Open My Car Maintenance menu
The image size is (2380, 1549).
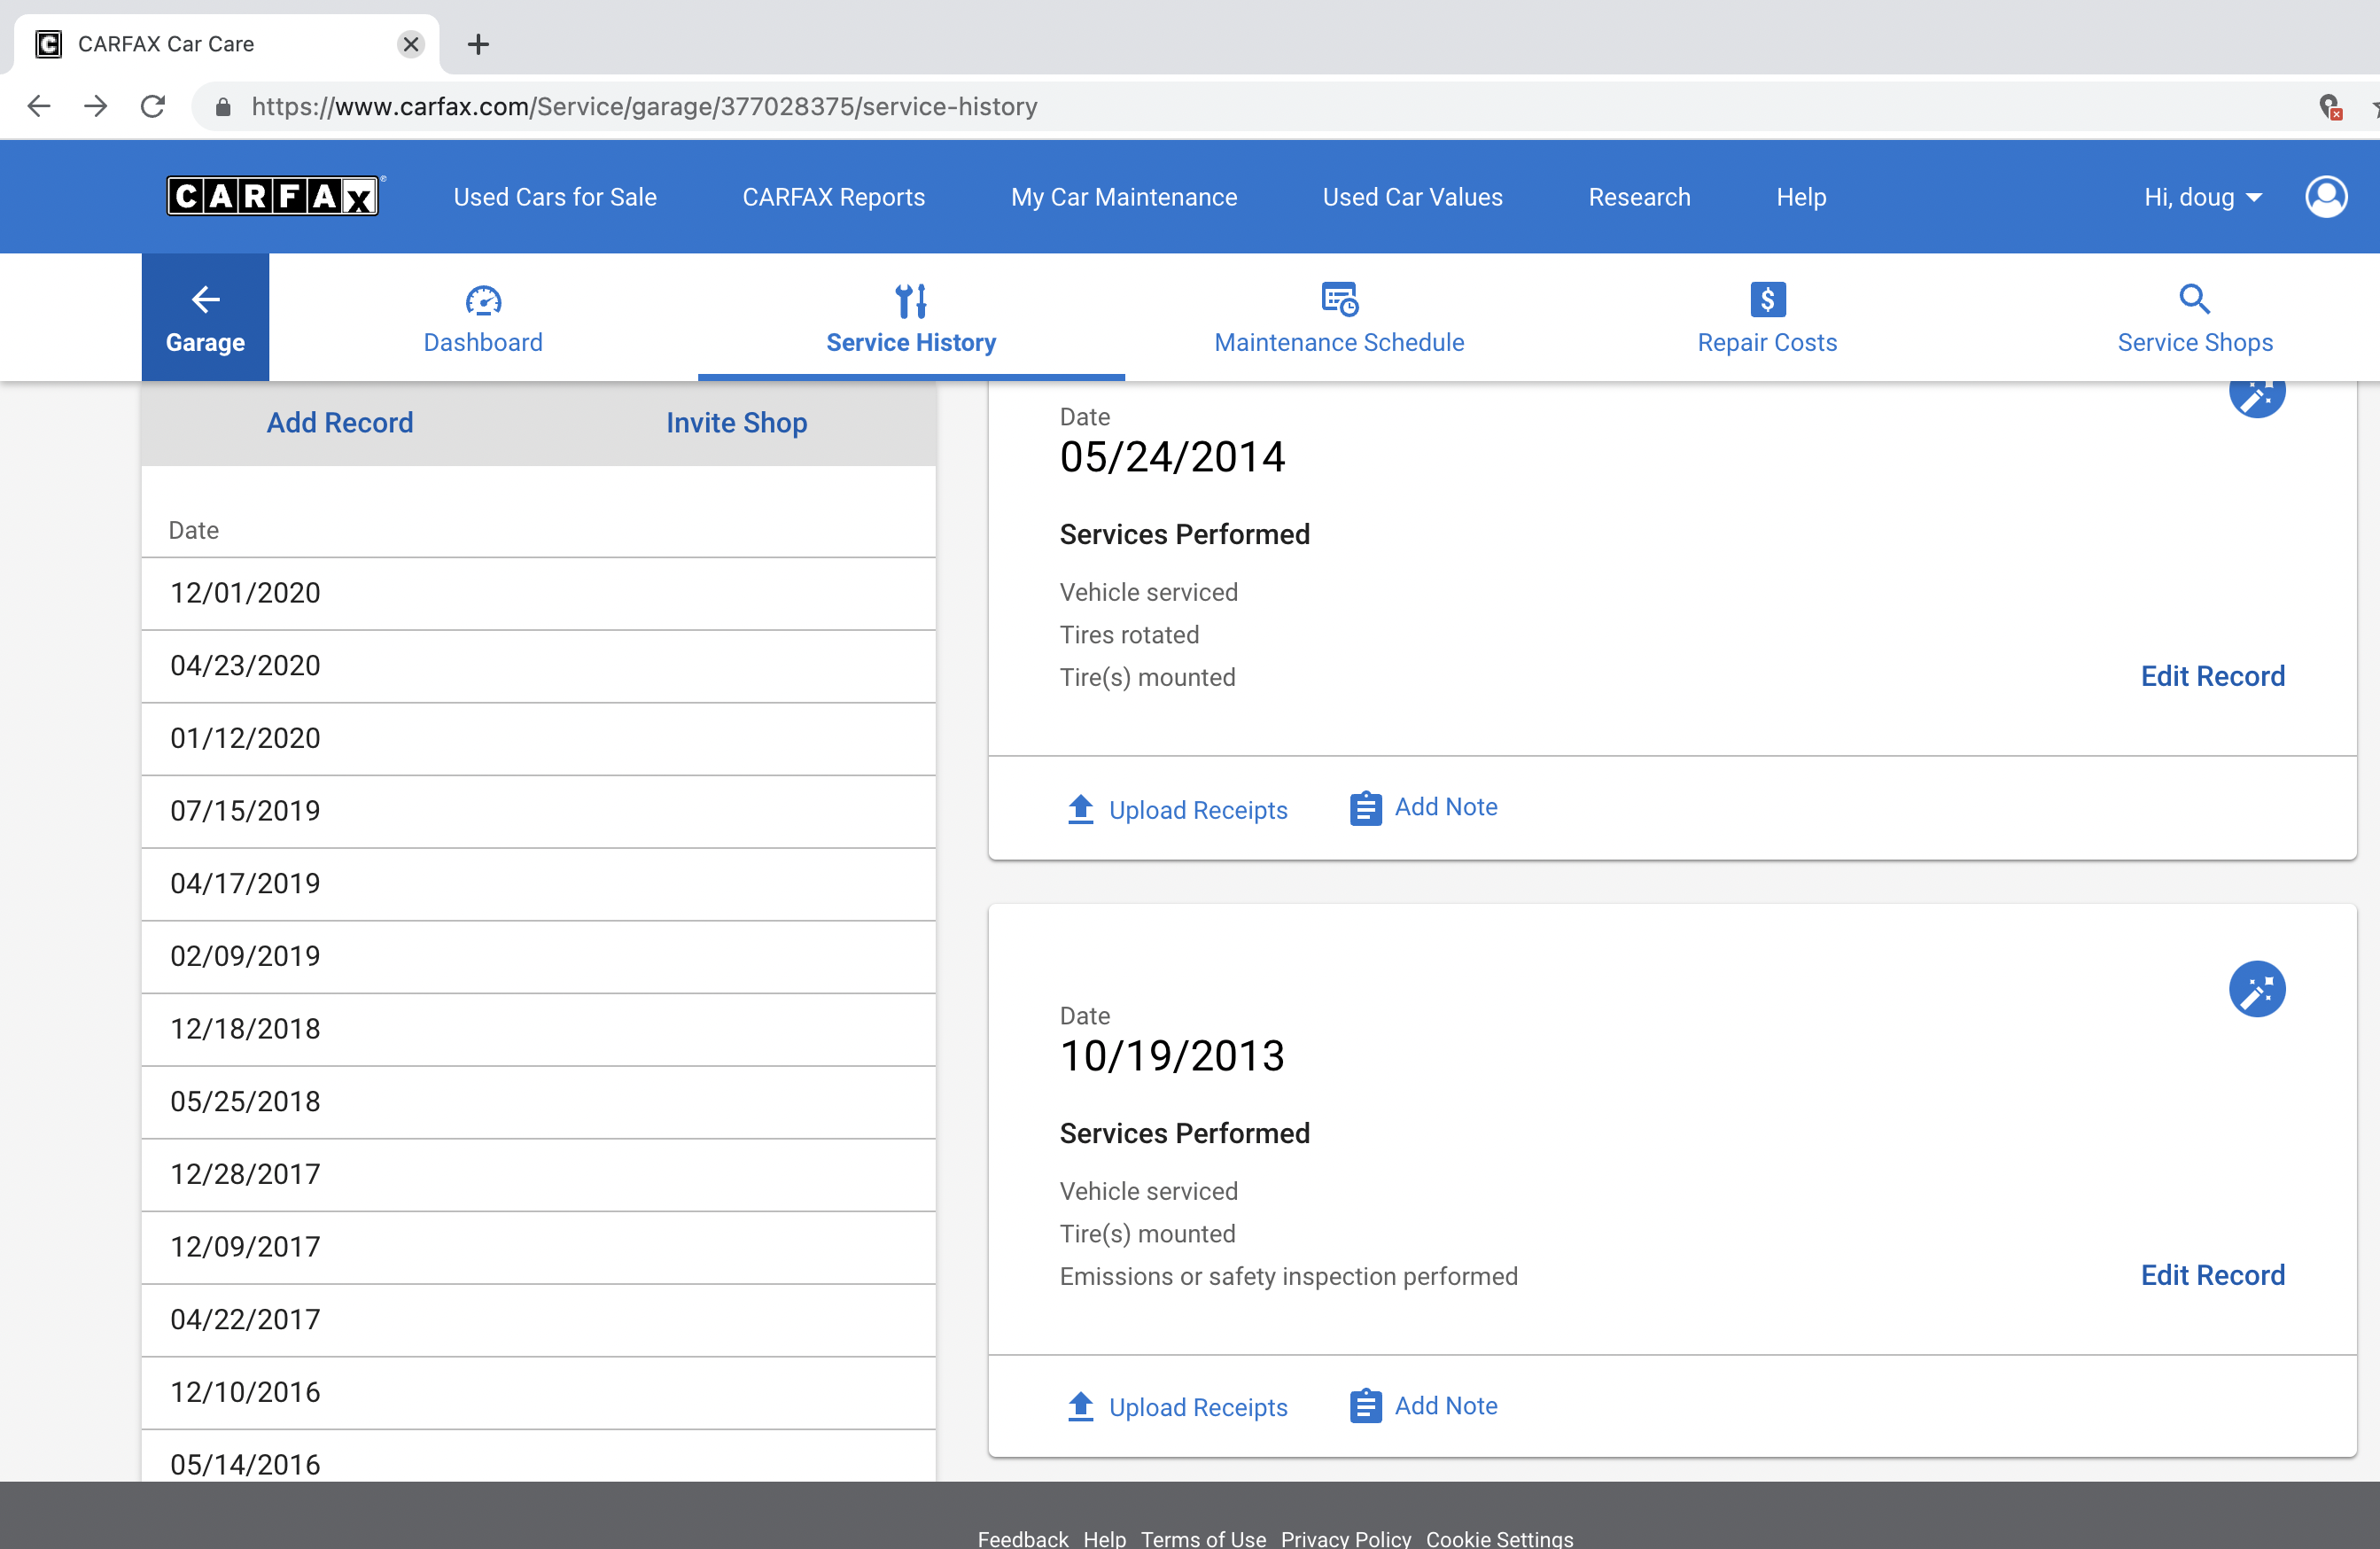[1123, 197]
